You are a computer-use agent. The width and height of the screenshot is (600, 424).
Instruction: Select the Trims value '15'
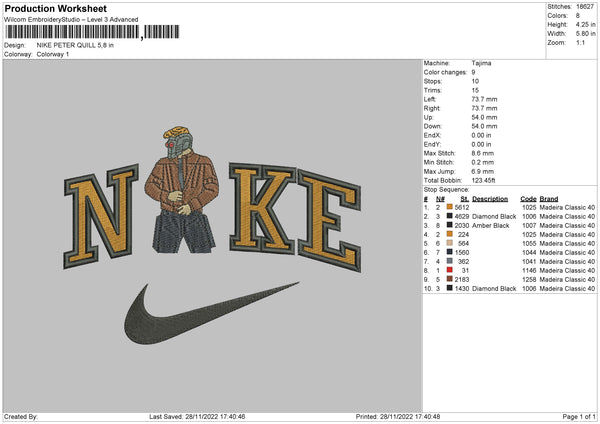point(475,90)
